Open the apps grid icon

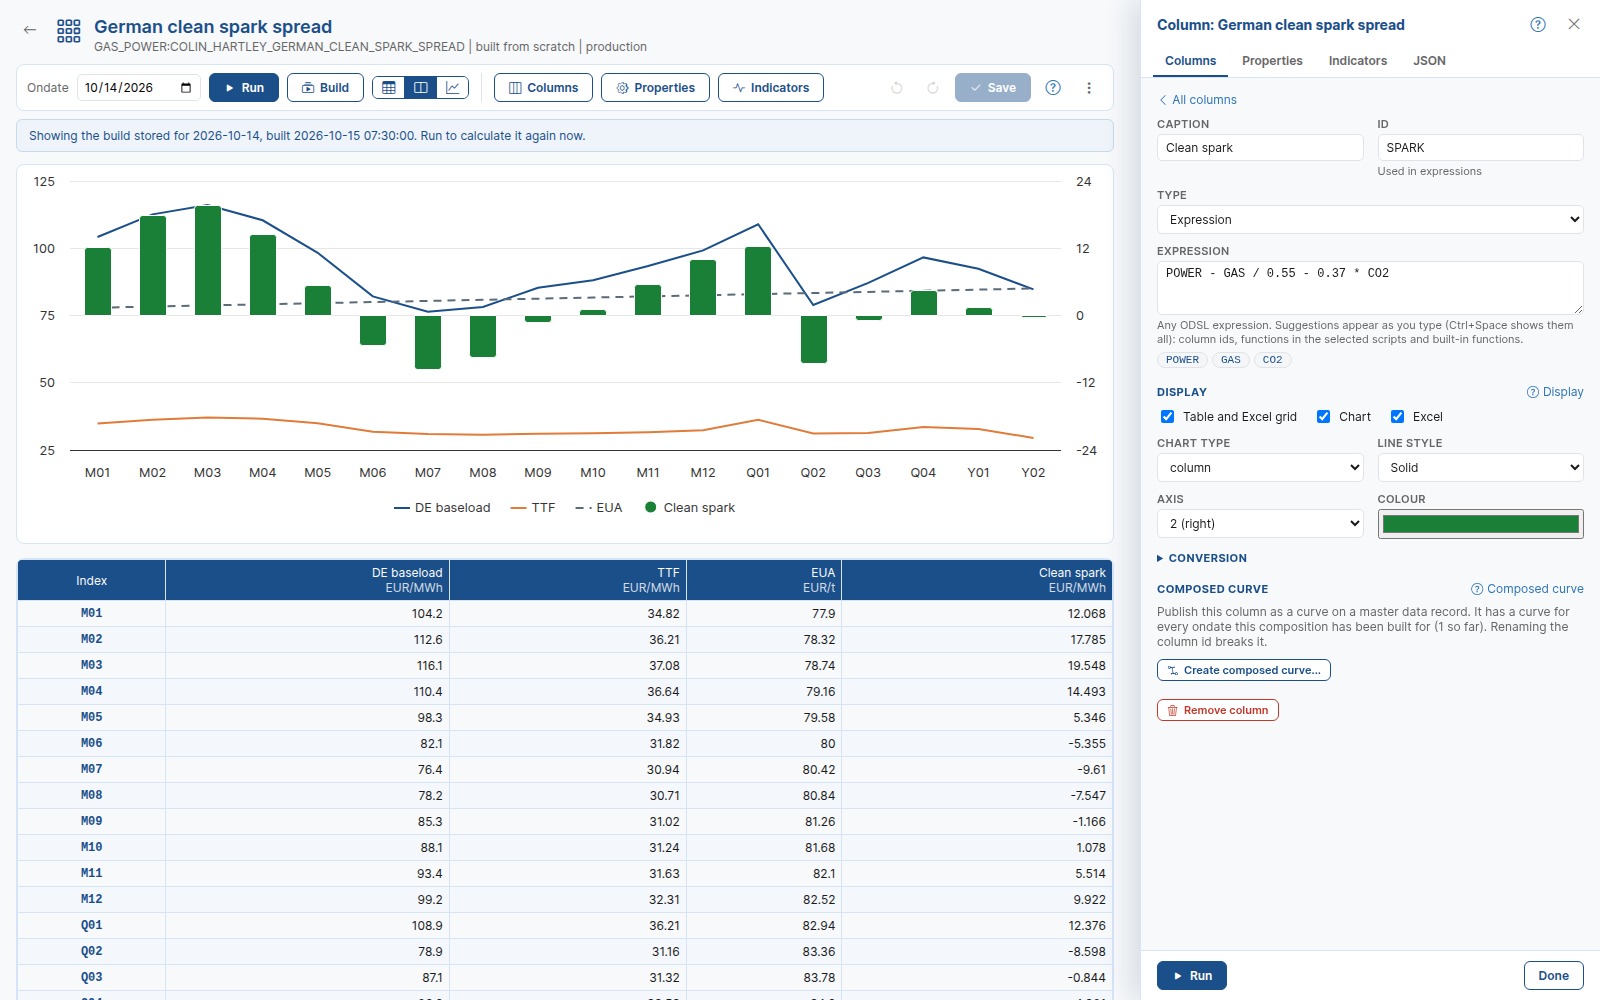69,31
